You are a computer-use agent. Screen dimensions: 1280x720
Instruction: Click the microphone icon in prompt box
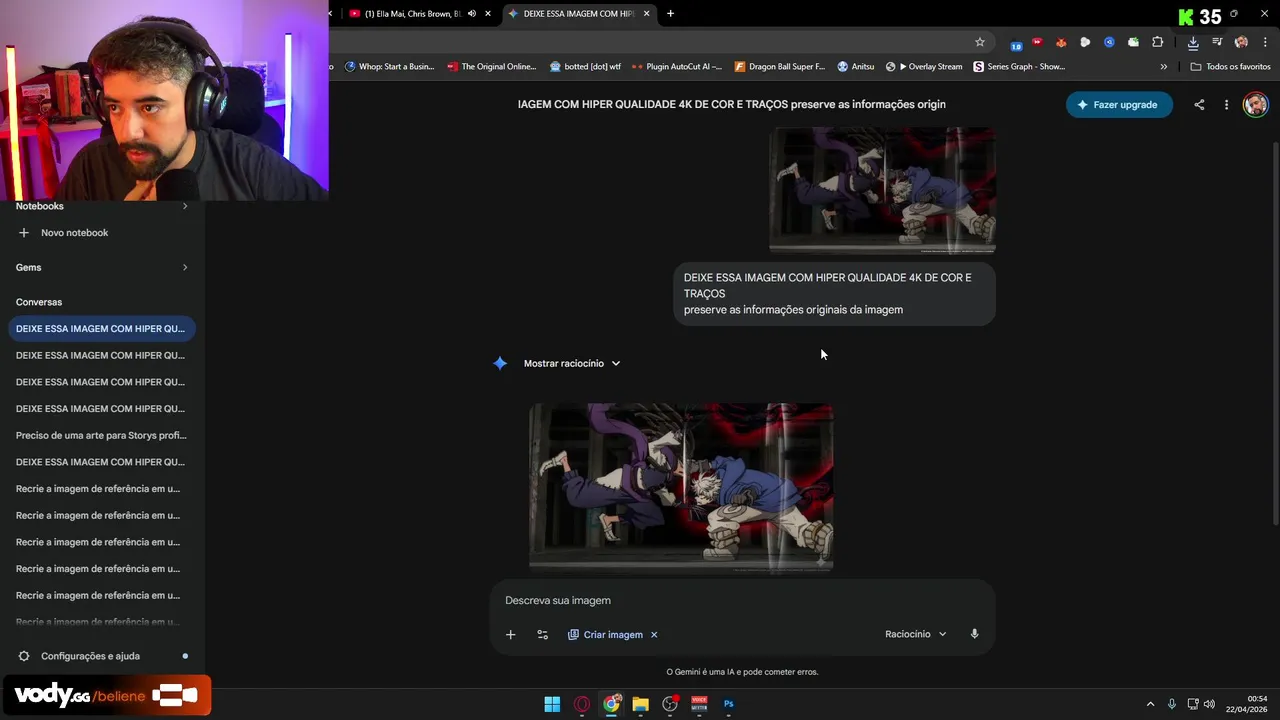coord(974,634)
